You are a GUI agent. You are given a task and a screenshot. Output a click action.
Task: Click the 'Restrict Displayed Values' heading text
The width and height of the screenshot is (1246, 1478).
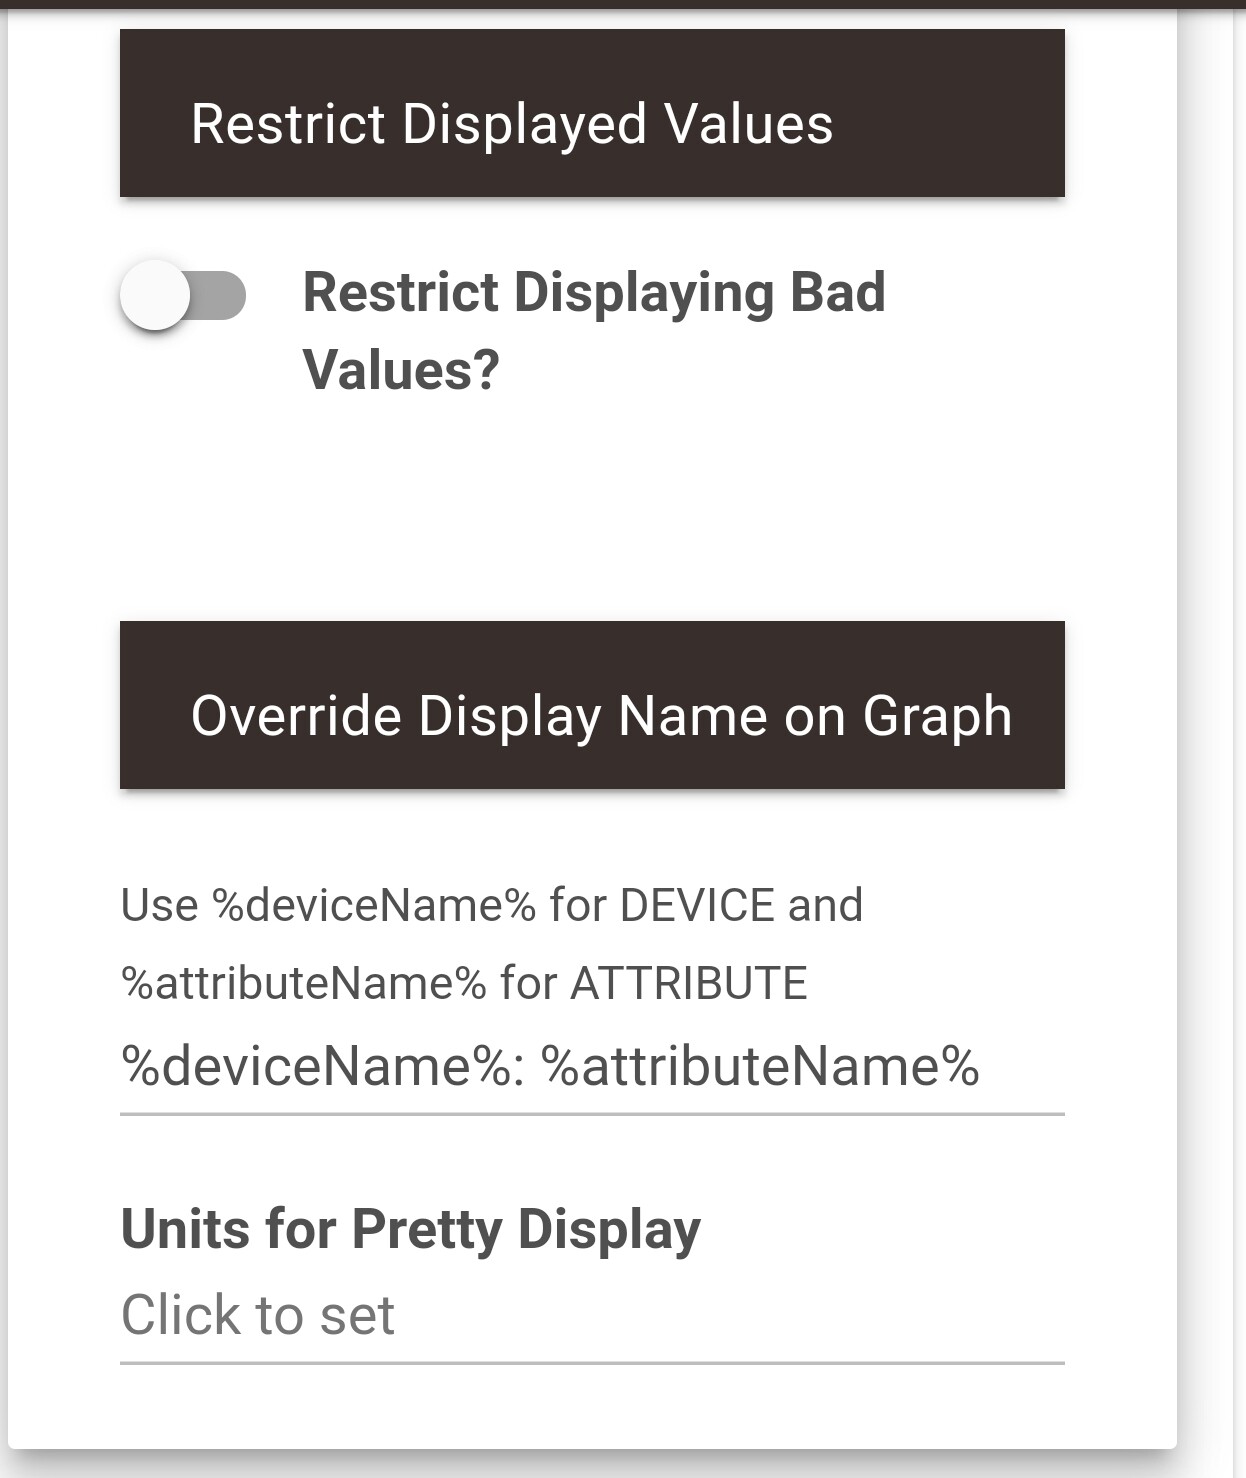(x=511, y=124)
